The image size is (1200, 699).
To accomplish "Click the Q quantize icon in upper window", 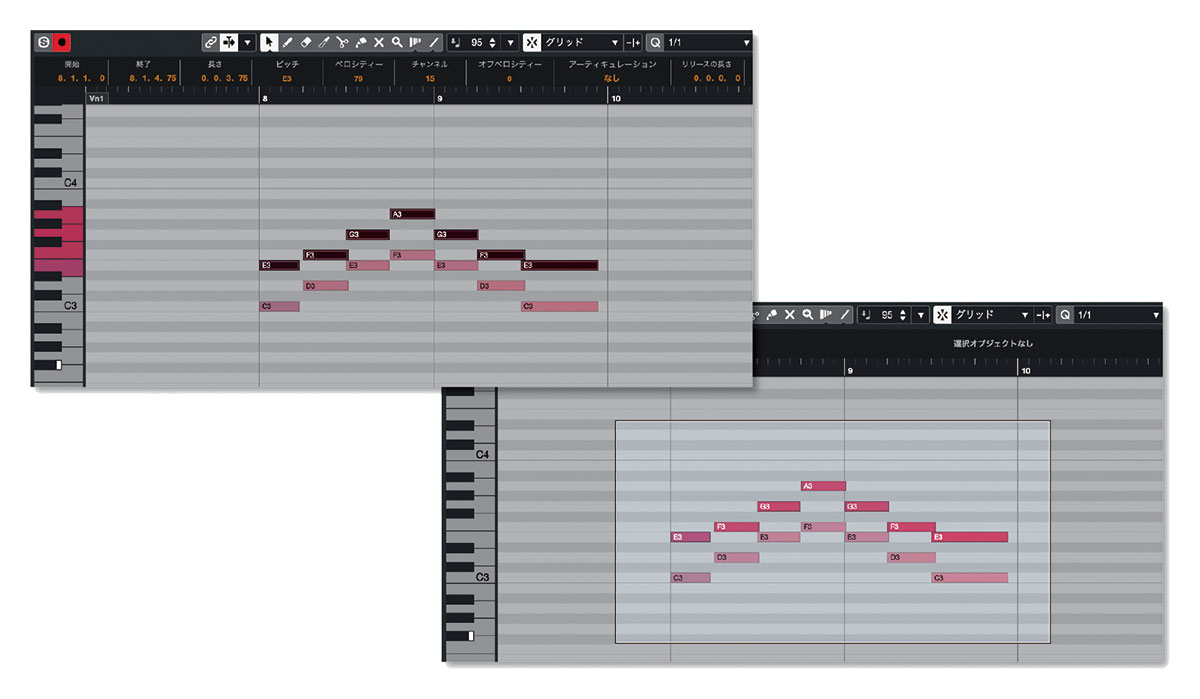I will tap(655, 42).
